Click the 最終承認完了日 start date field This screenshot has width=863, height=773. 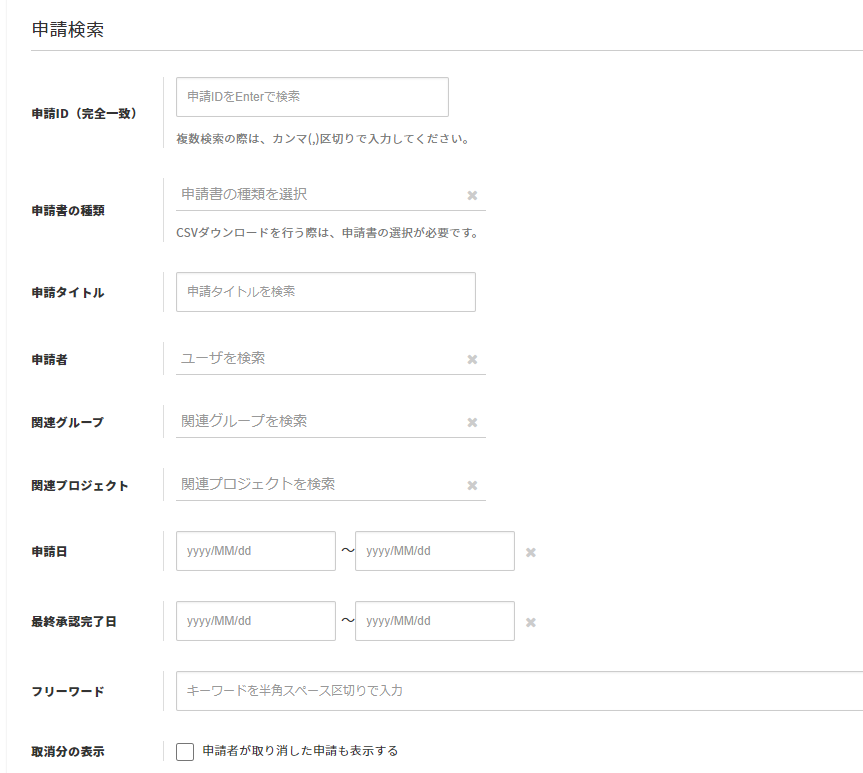pos(255,621)
